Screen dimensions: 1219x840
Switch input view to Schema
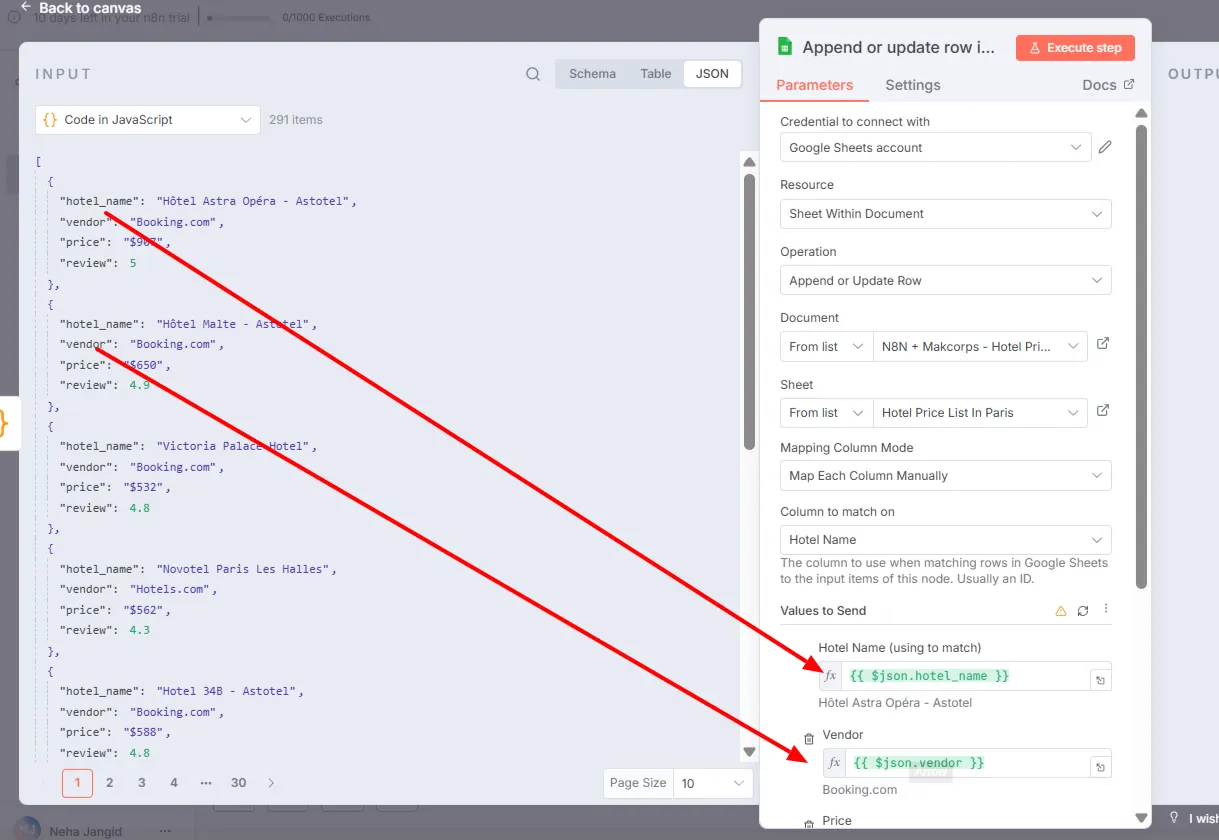pyautogui.click(x=592, y=74)
